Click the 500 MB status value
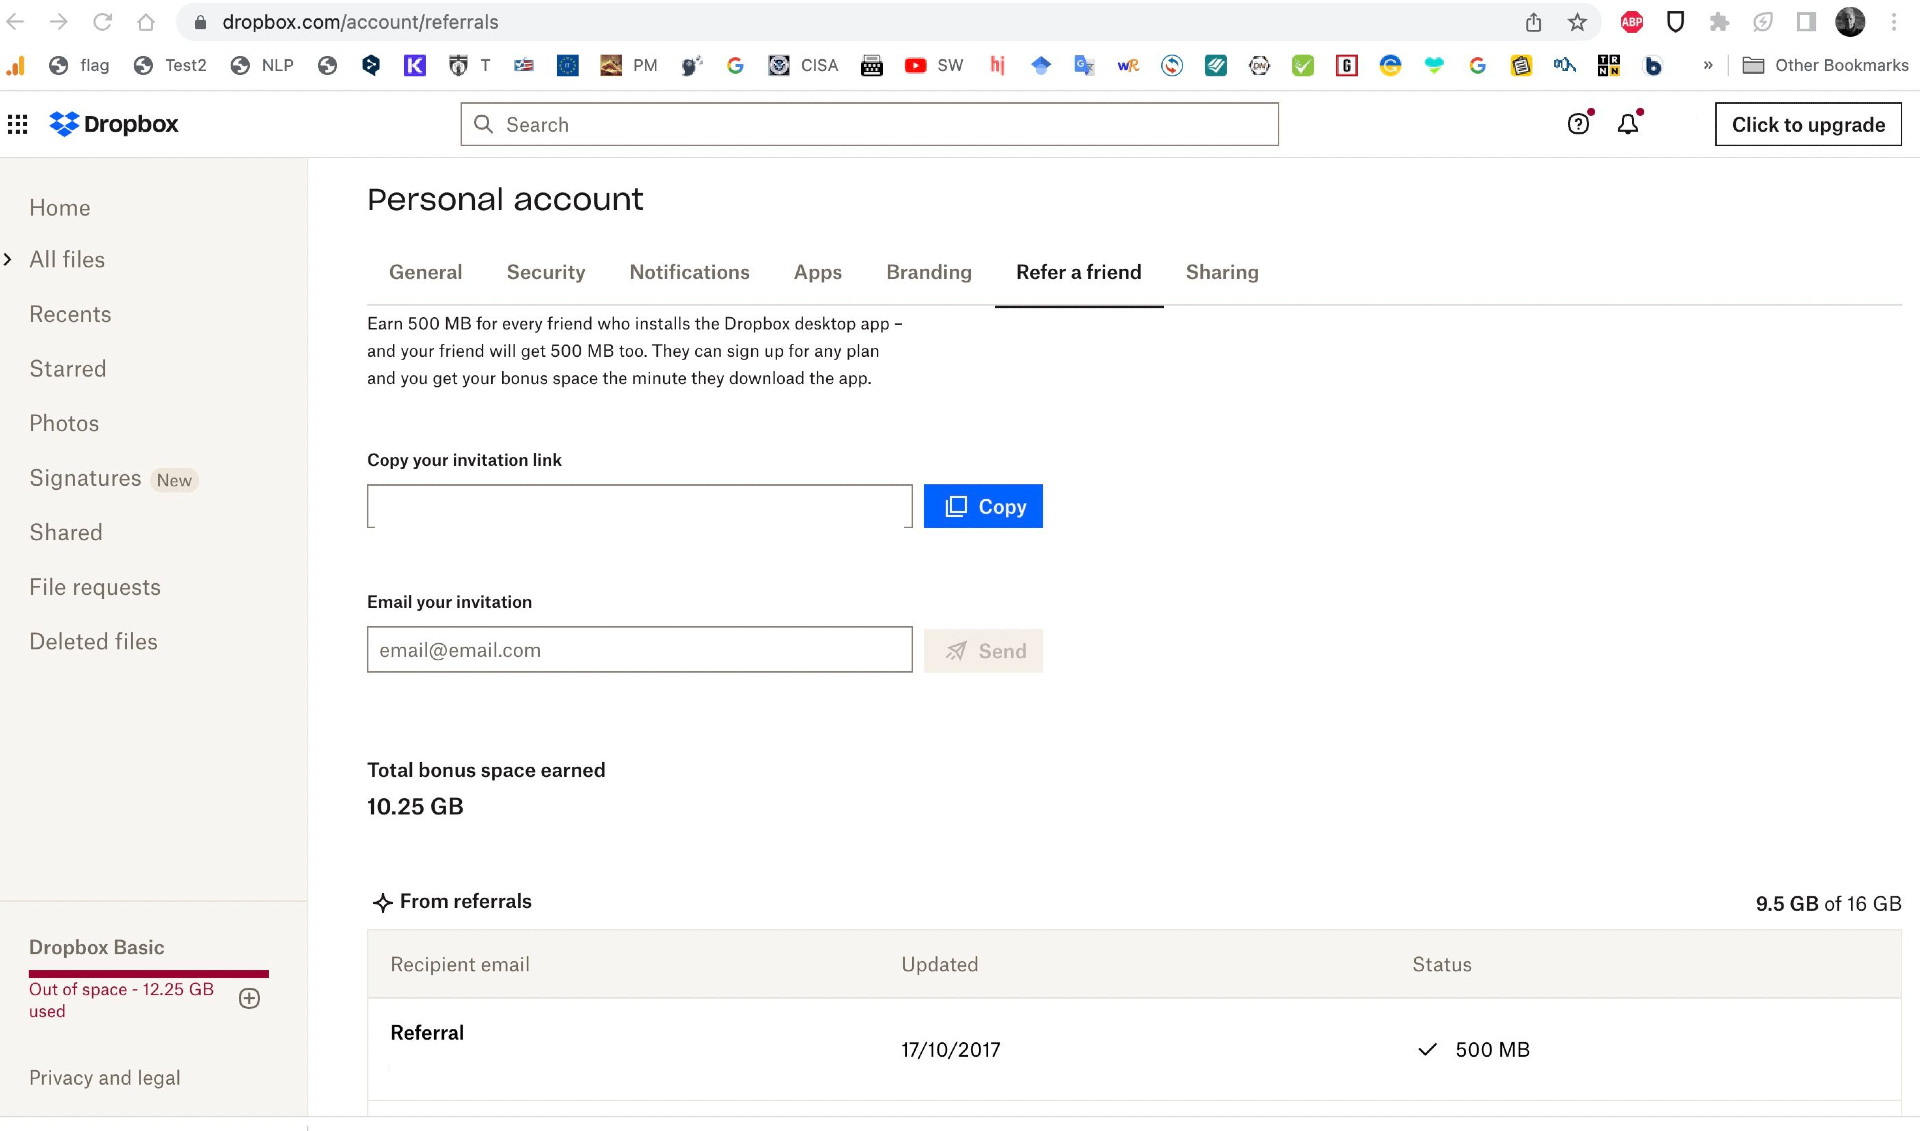Screen dimensions: 1920x1131 (x=1492, y=1050)
